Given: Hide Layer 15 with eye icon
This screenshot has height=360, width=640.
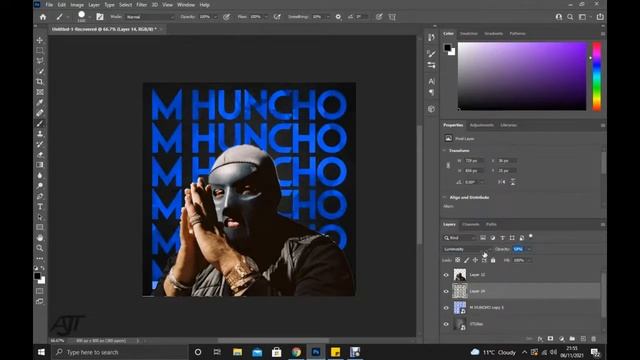Looking at the screenshot, I should pyautogui.click(x=446, y=275).
